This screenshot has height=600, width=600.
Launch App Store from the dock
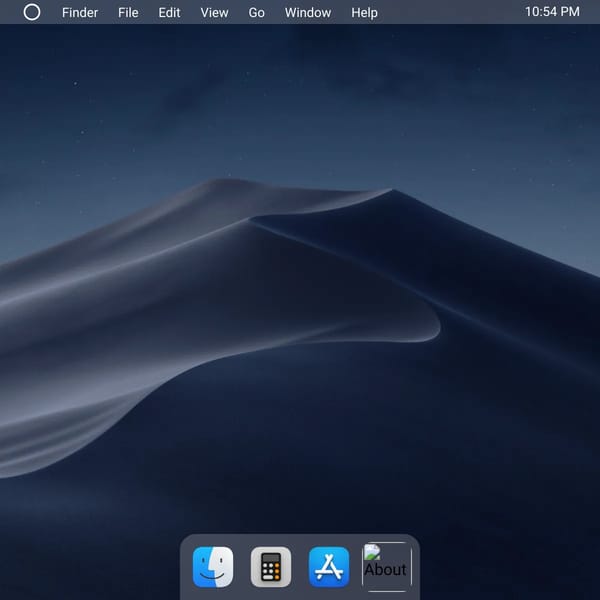329,567
